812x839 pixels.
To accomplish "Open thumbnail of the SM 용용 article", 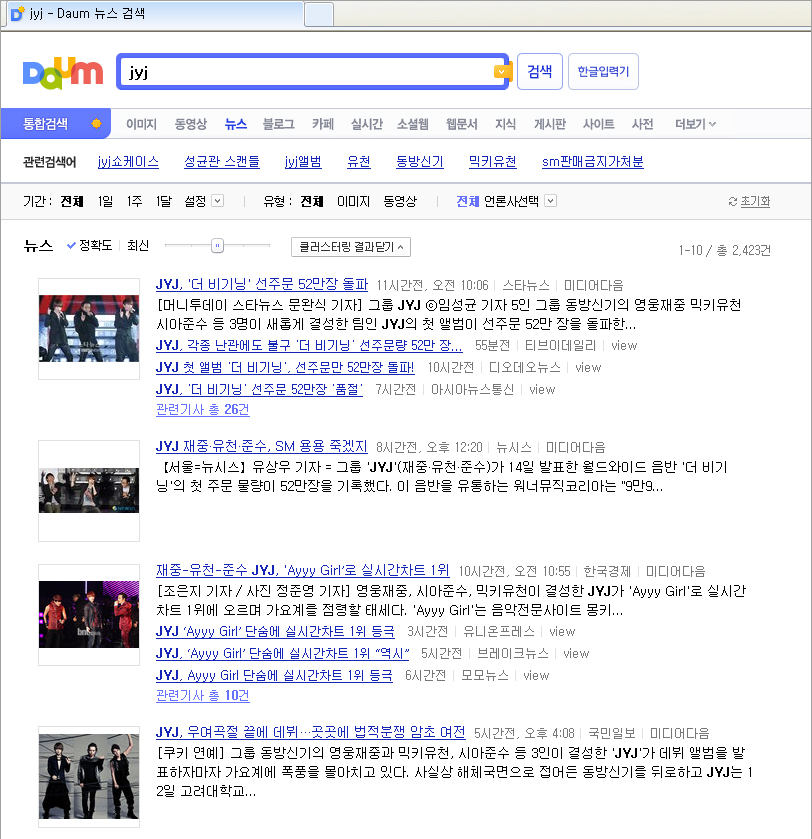I will point(89,491).
